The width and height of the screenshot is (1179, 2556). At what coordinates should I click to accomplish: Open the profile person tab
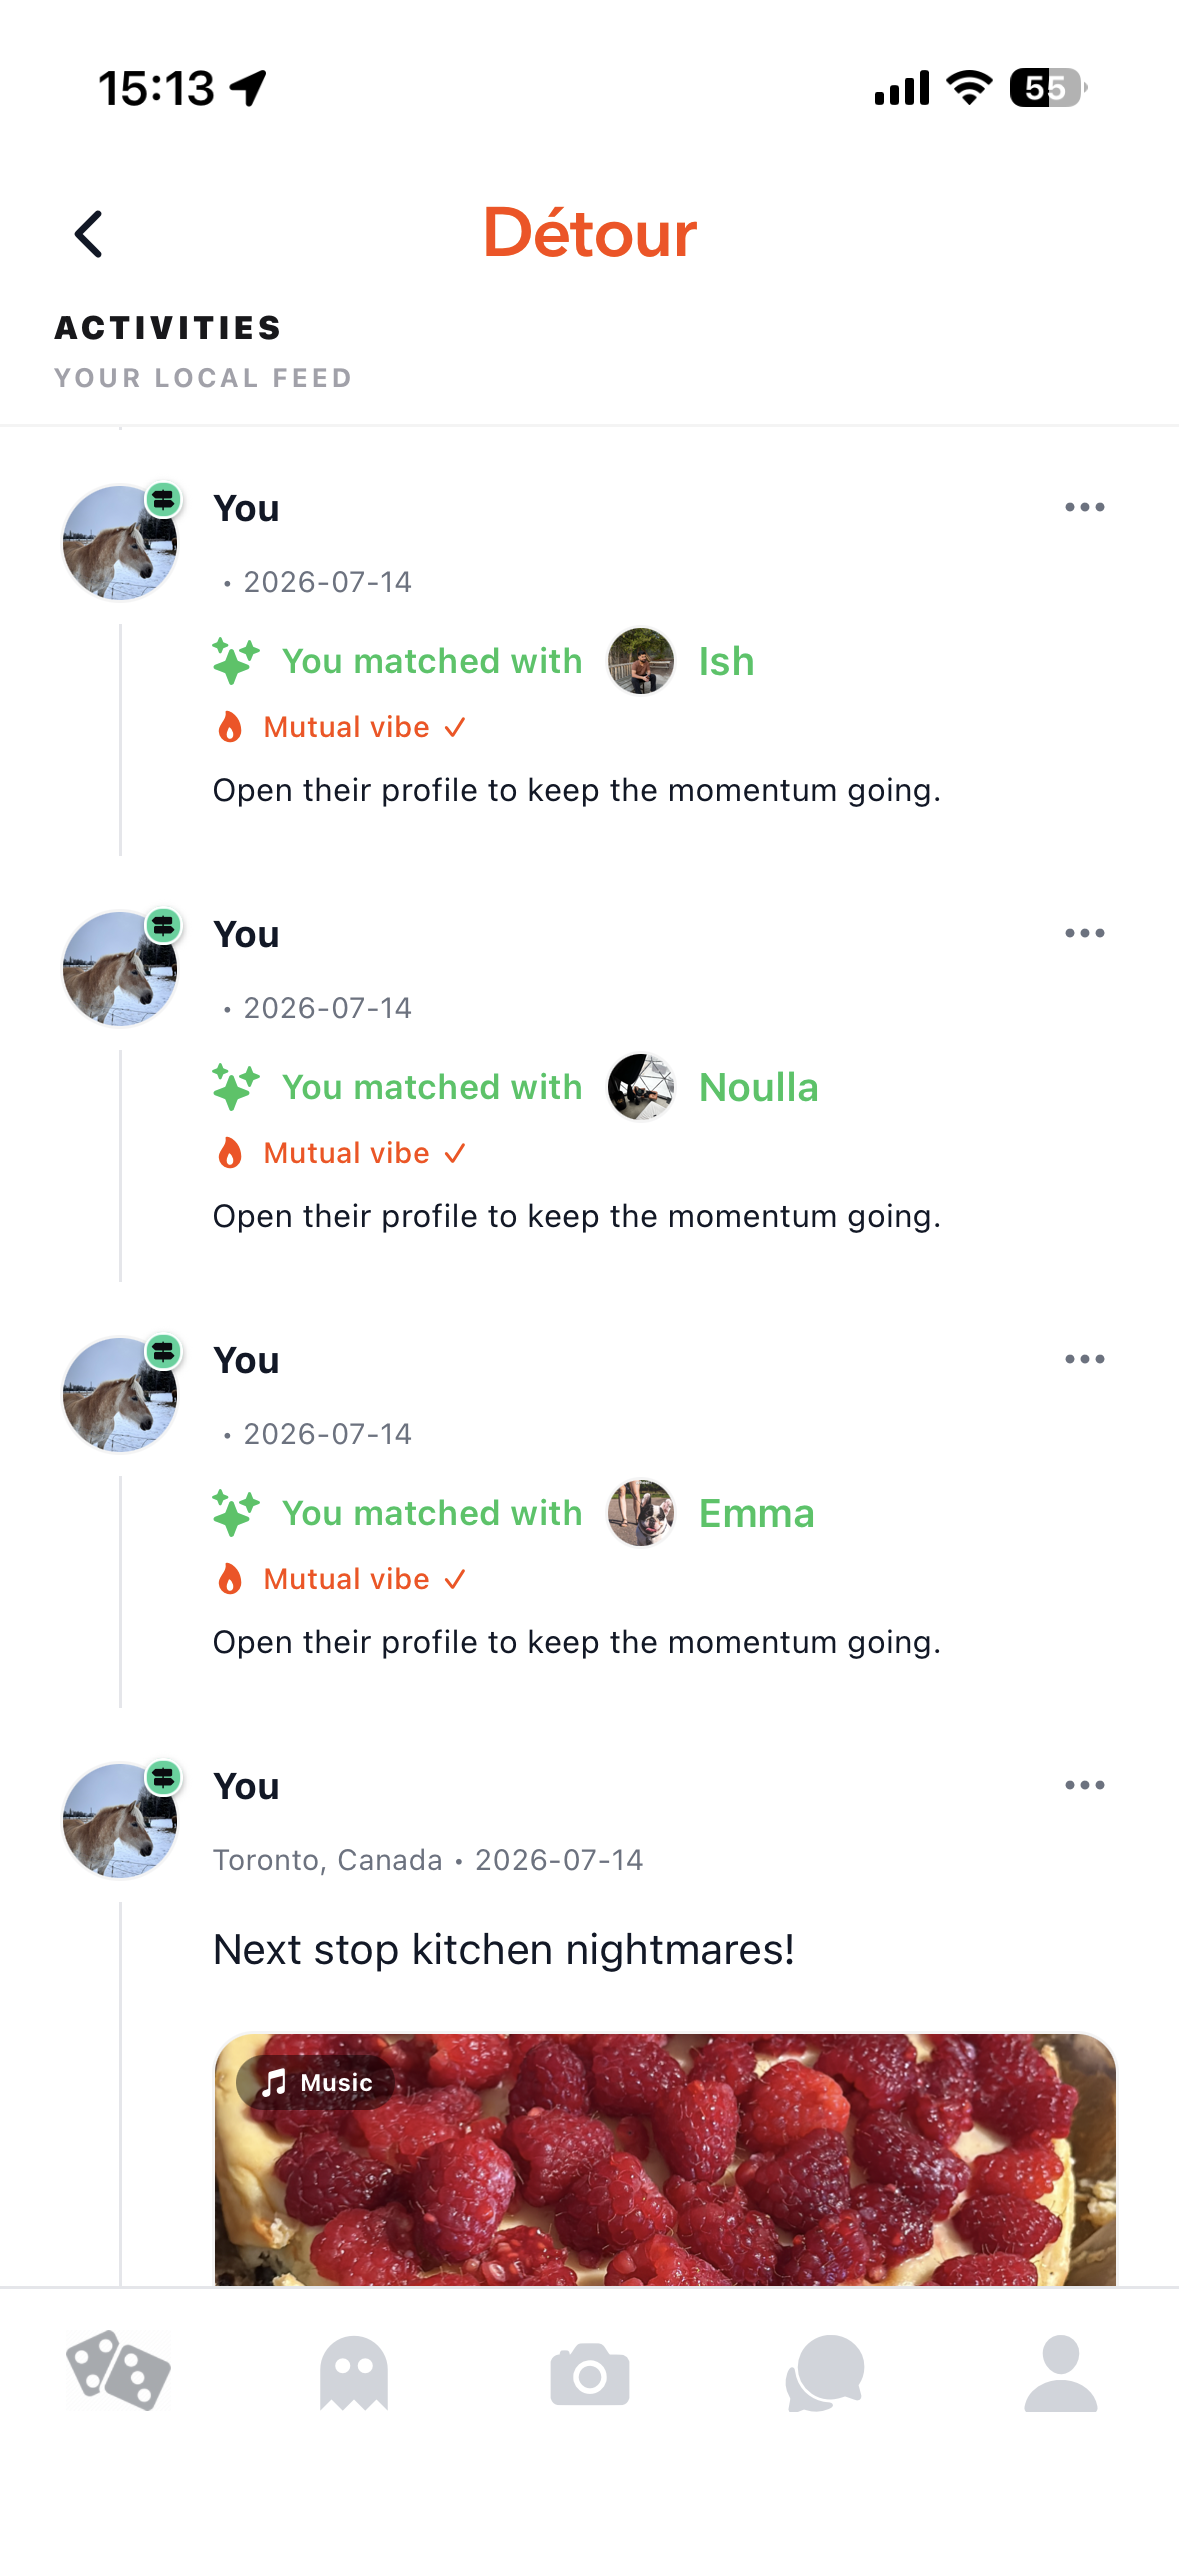click(x=1061, y=2373)
